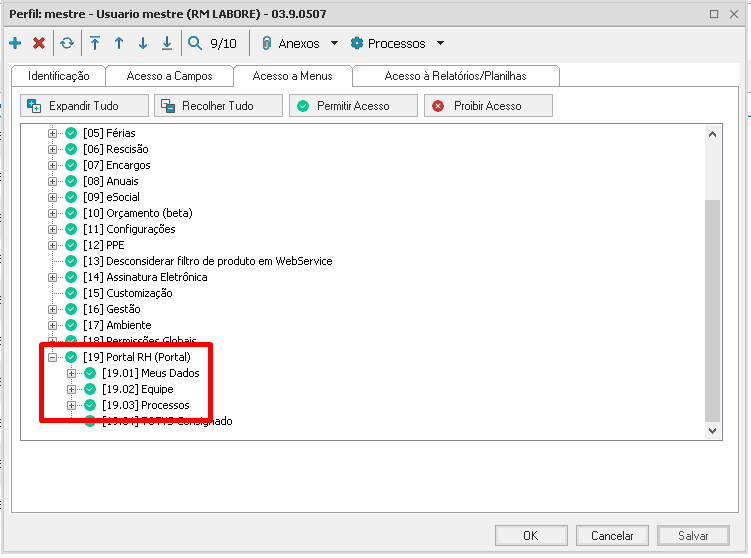This screenshot has width=751, height=558.
Task: Click the OK button
Action: [531, 535]
